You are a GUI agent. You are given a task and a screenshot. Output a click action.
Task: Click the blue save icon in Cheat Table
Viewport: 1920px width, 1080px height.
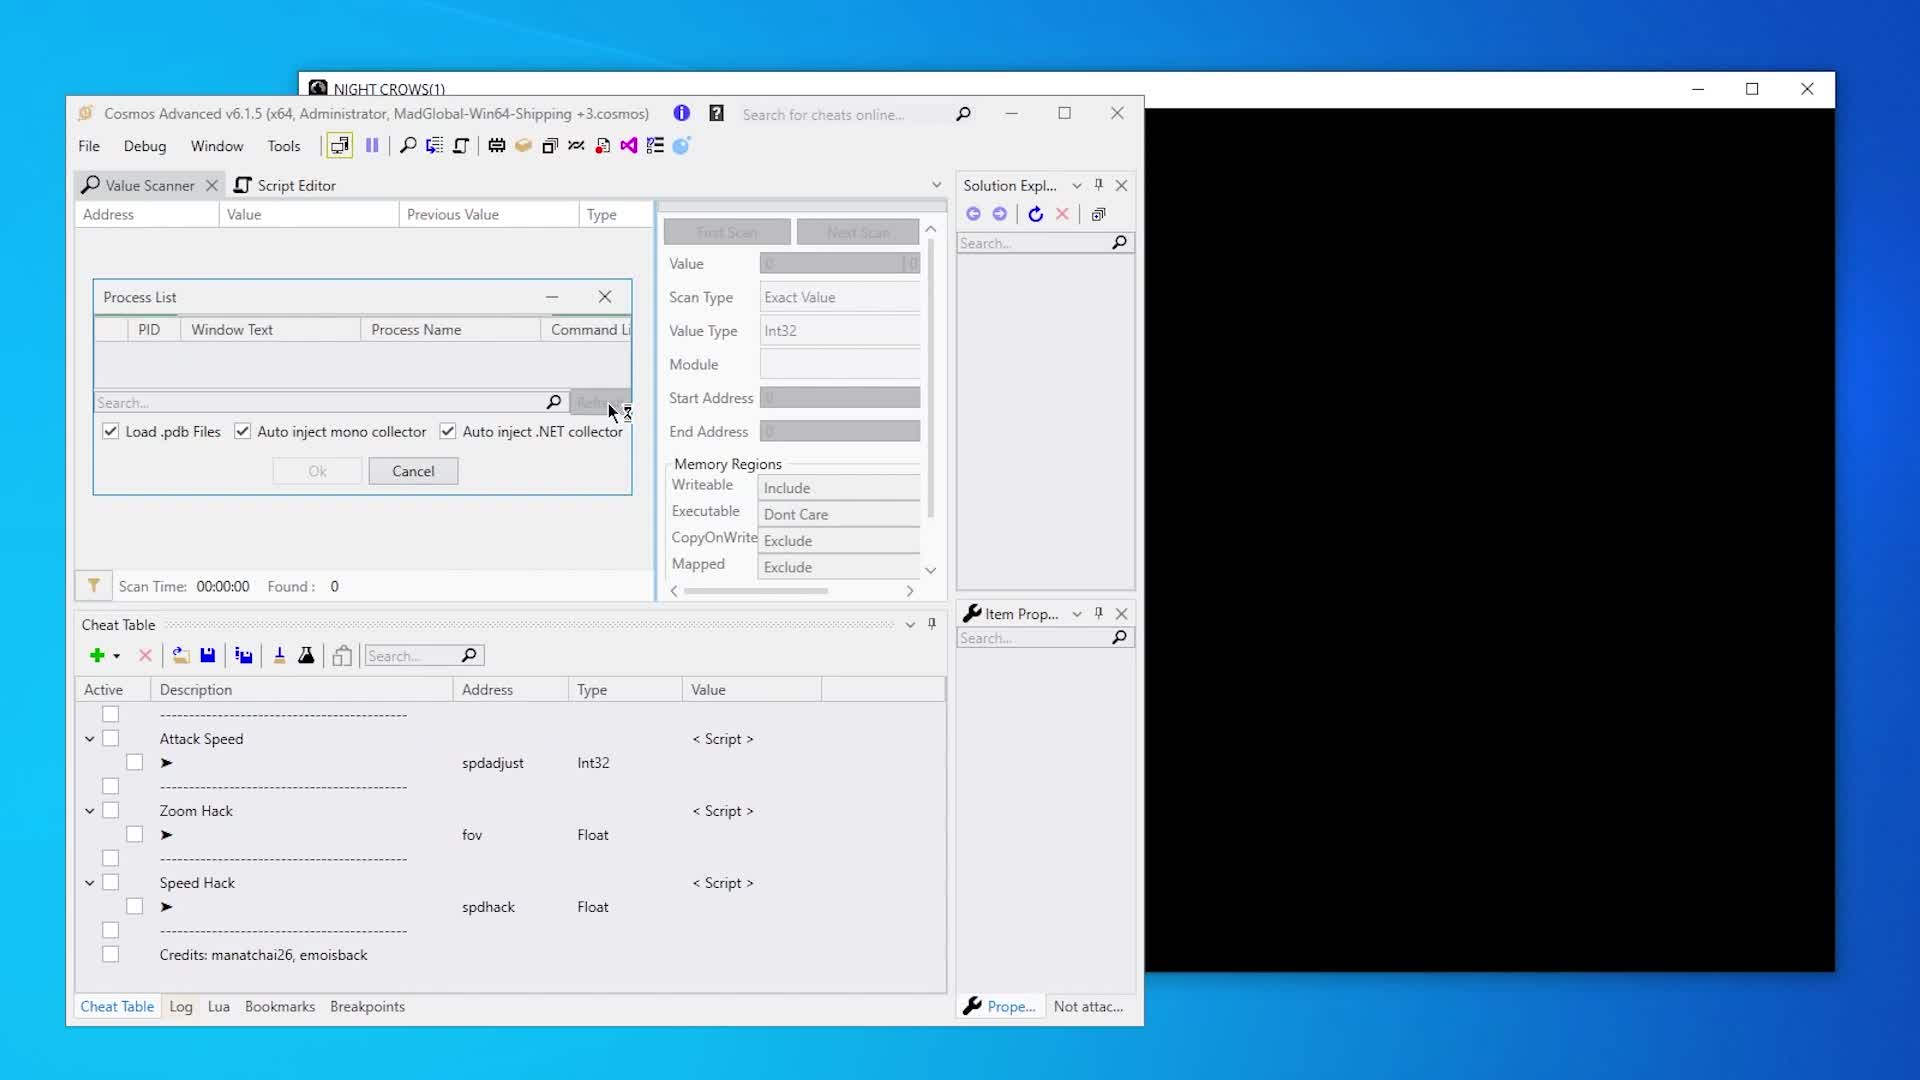208,656
